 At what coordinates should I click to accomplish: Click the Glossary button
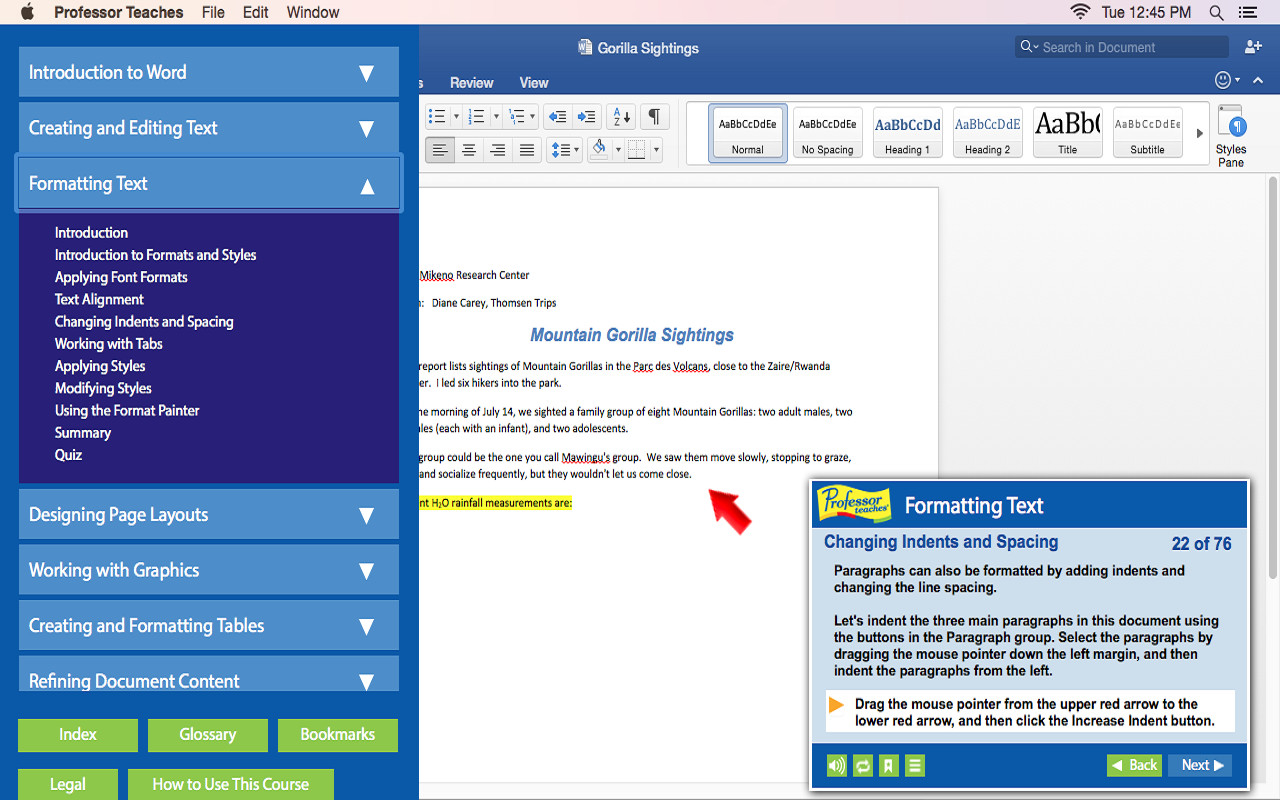208,735
